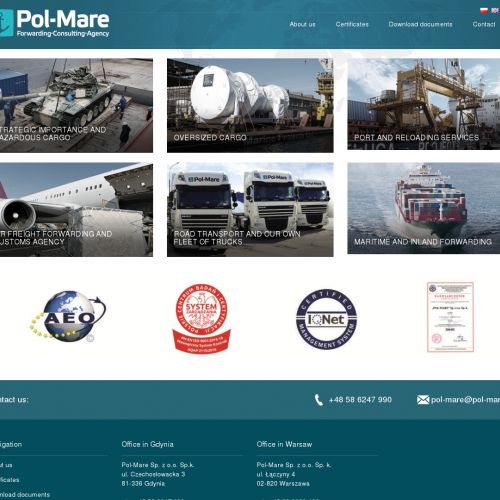Screen dimensions: 500x500
Task: View the scanned certificate document thumbnail
Action: tap(450, 317)
